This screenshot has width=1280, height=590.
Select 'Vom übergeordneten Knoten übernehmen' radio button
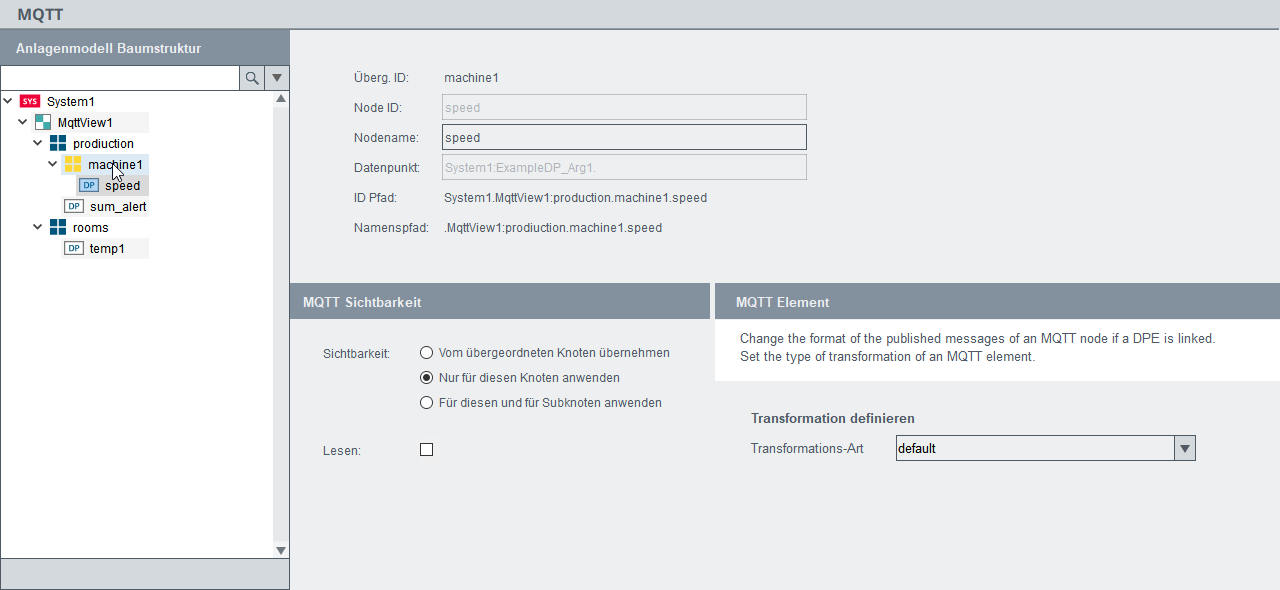[426, 352]
